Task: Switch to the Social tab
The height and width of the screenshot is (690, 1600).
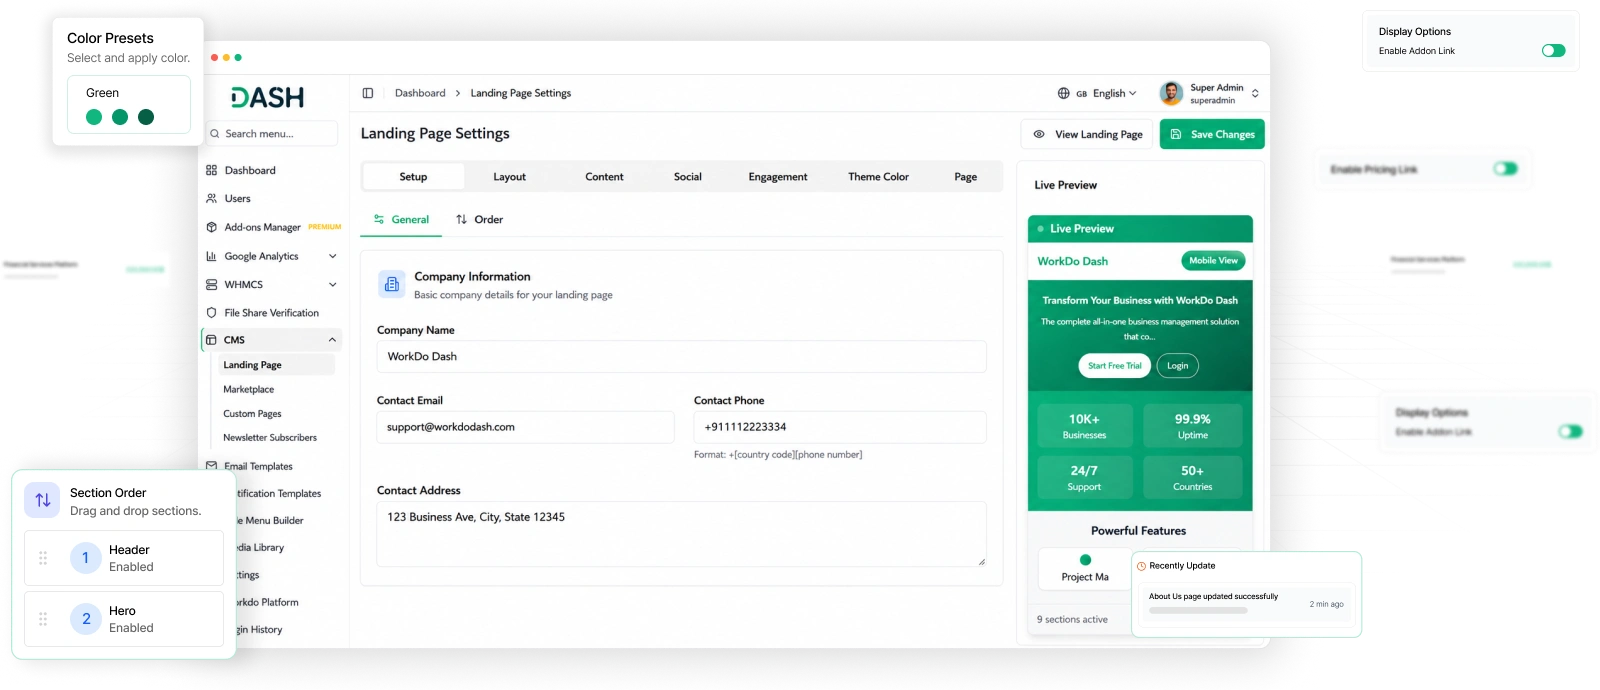Action: click(687, 177)
